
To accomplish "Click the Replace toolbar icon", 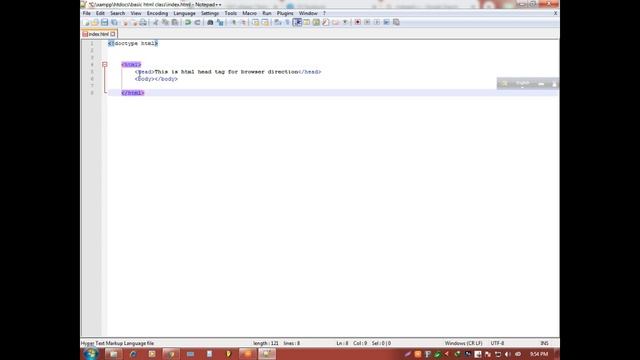I will click(x=220, y=22).
